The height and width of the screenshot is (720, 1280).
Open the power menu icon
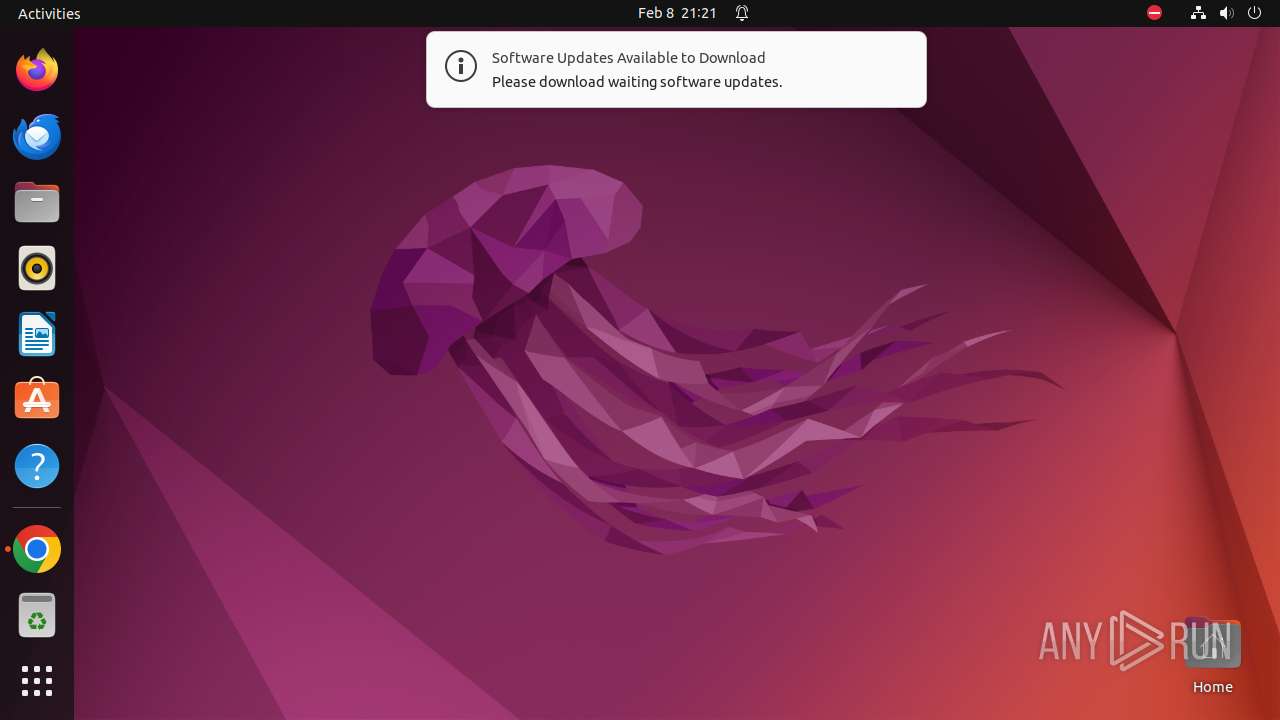(1254, 13)
